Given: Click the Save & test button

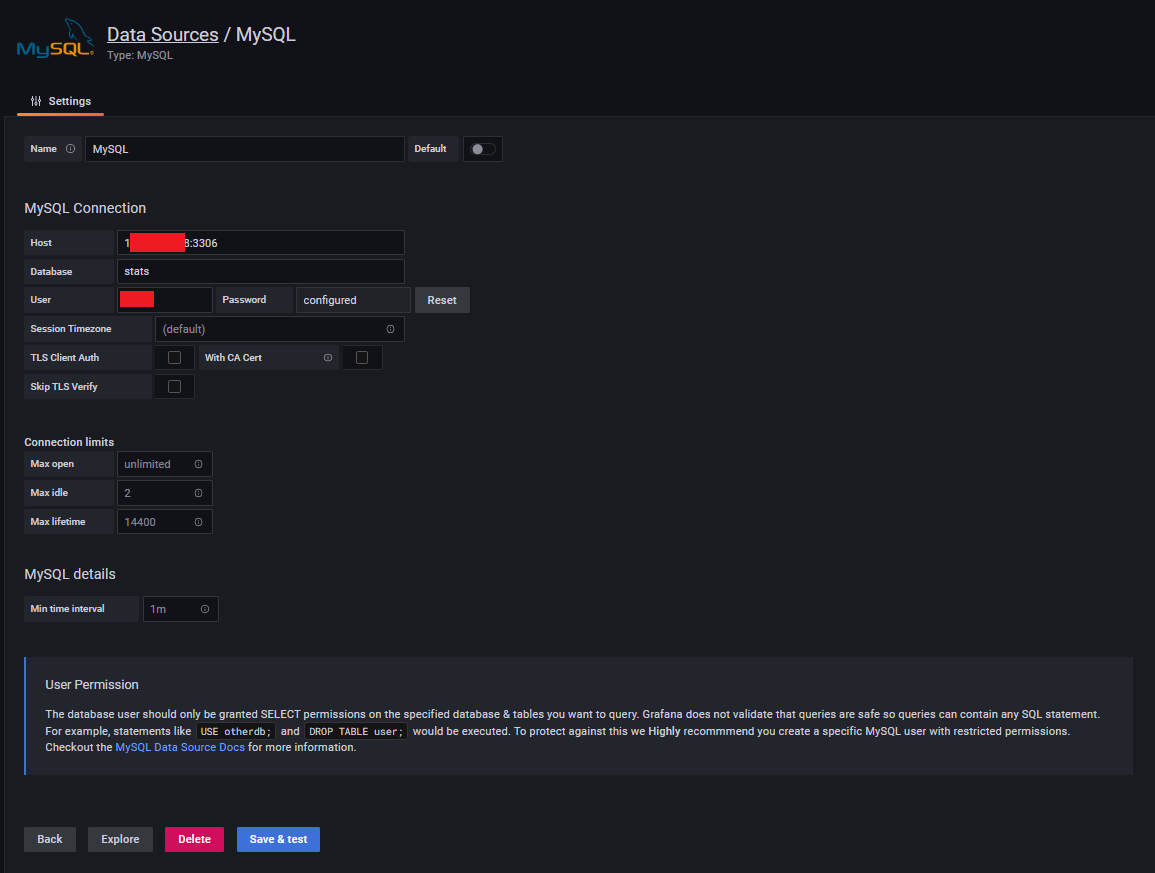Looking at the screenshot, I should point(278,839).
